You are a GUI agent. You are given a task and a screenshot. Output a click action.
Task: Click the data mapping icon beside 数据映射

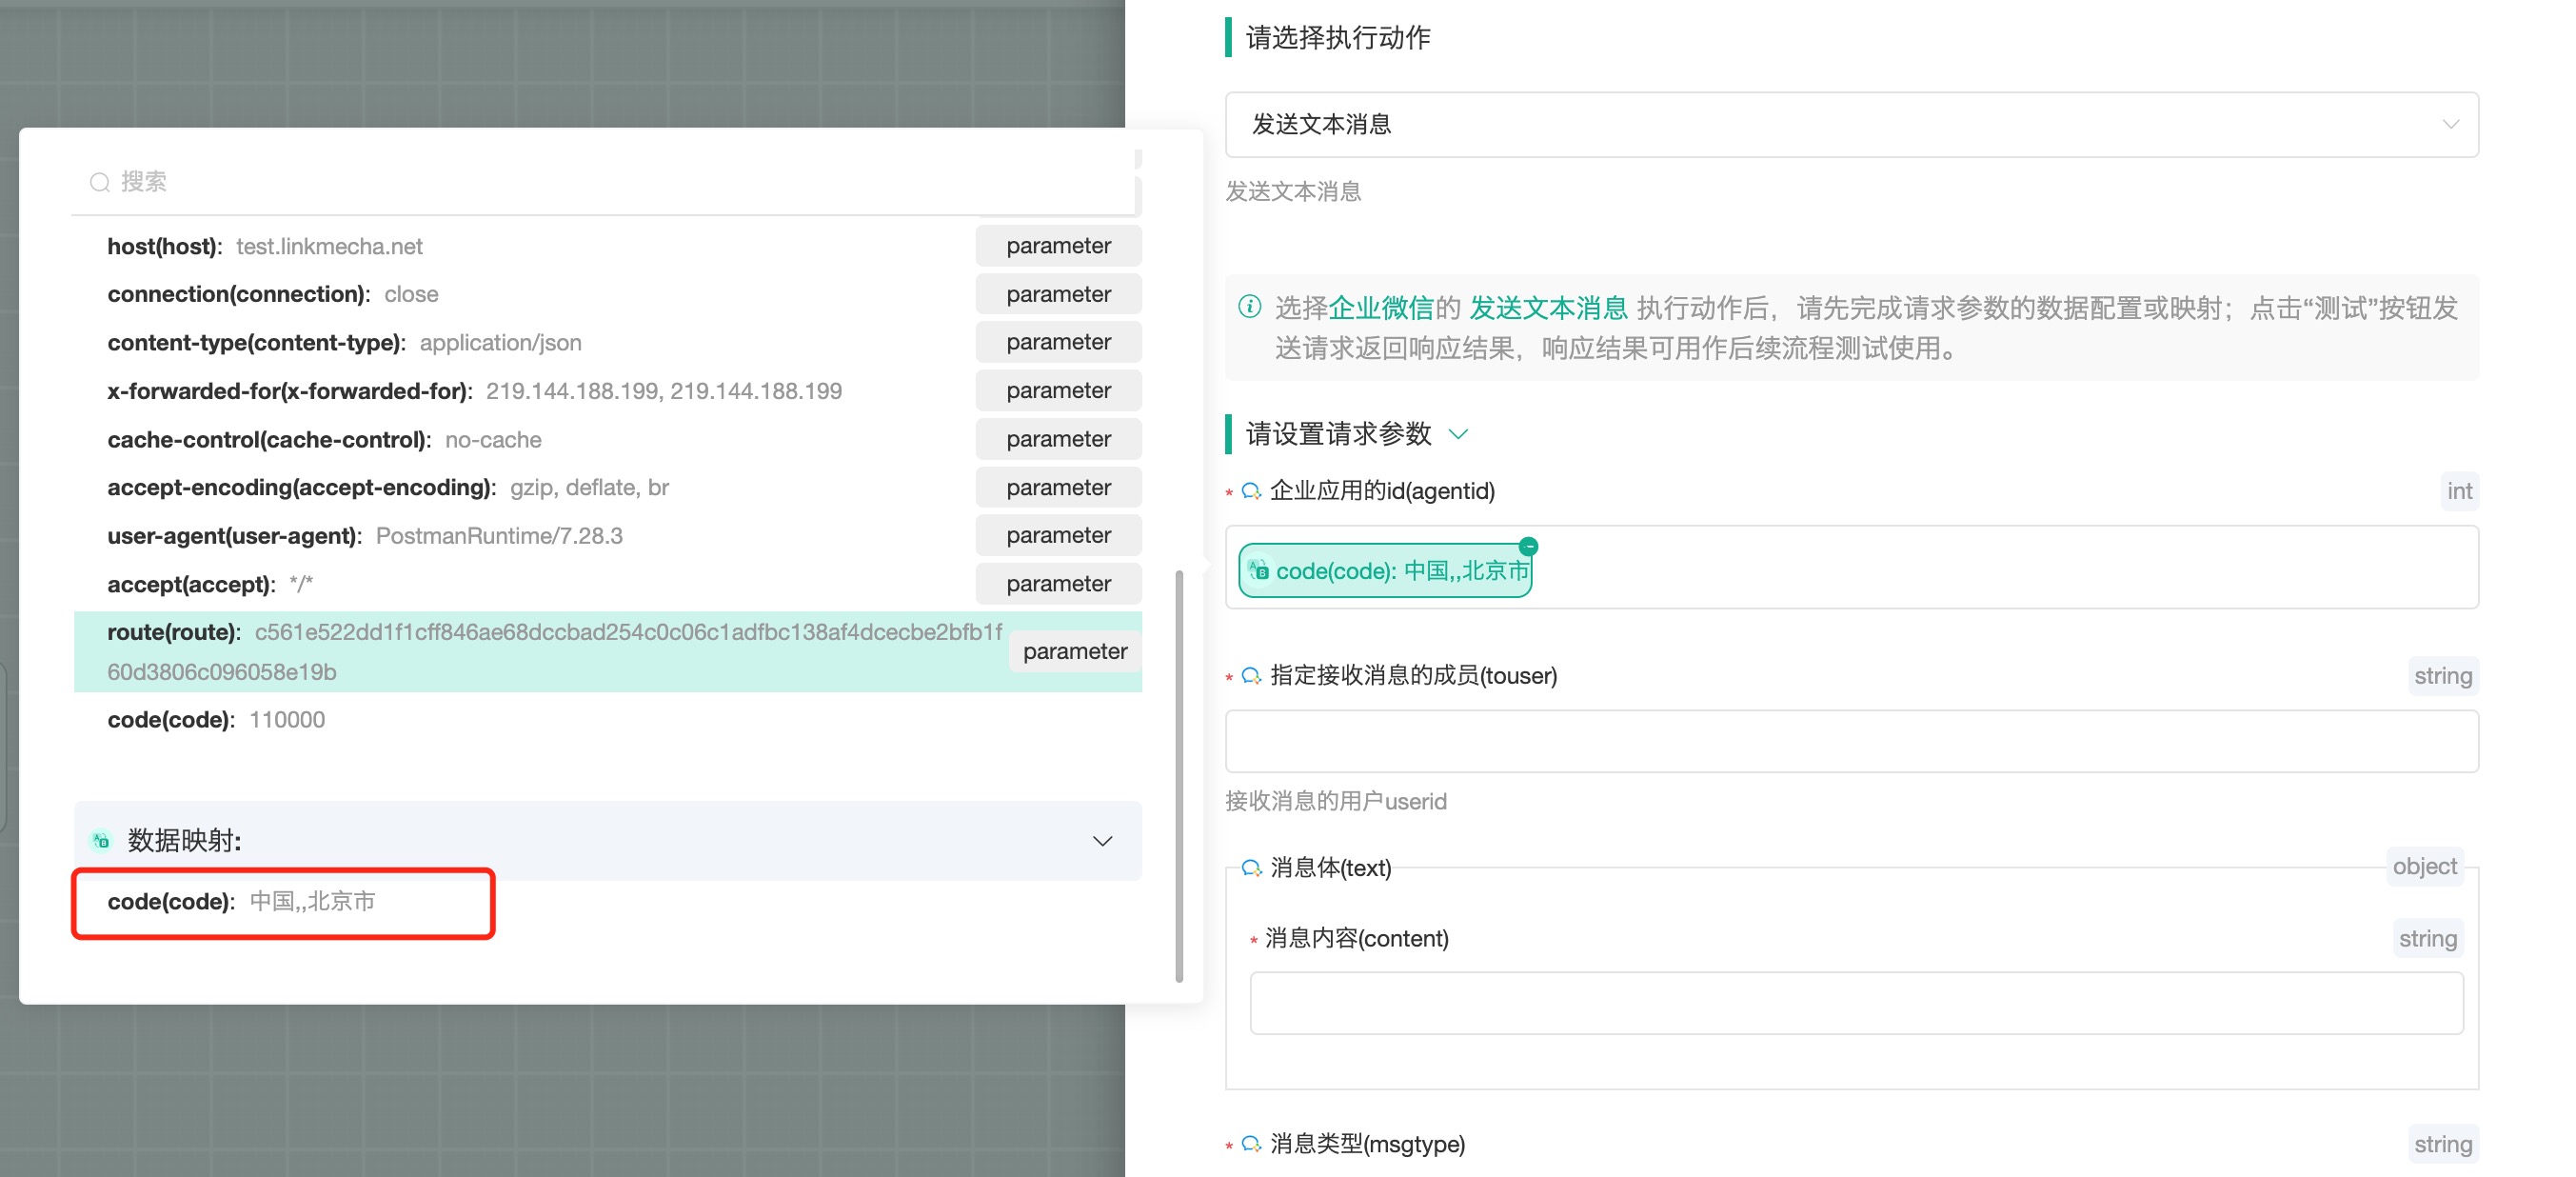coord(101,841)
